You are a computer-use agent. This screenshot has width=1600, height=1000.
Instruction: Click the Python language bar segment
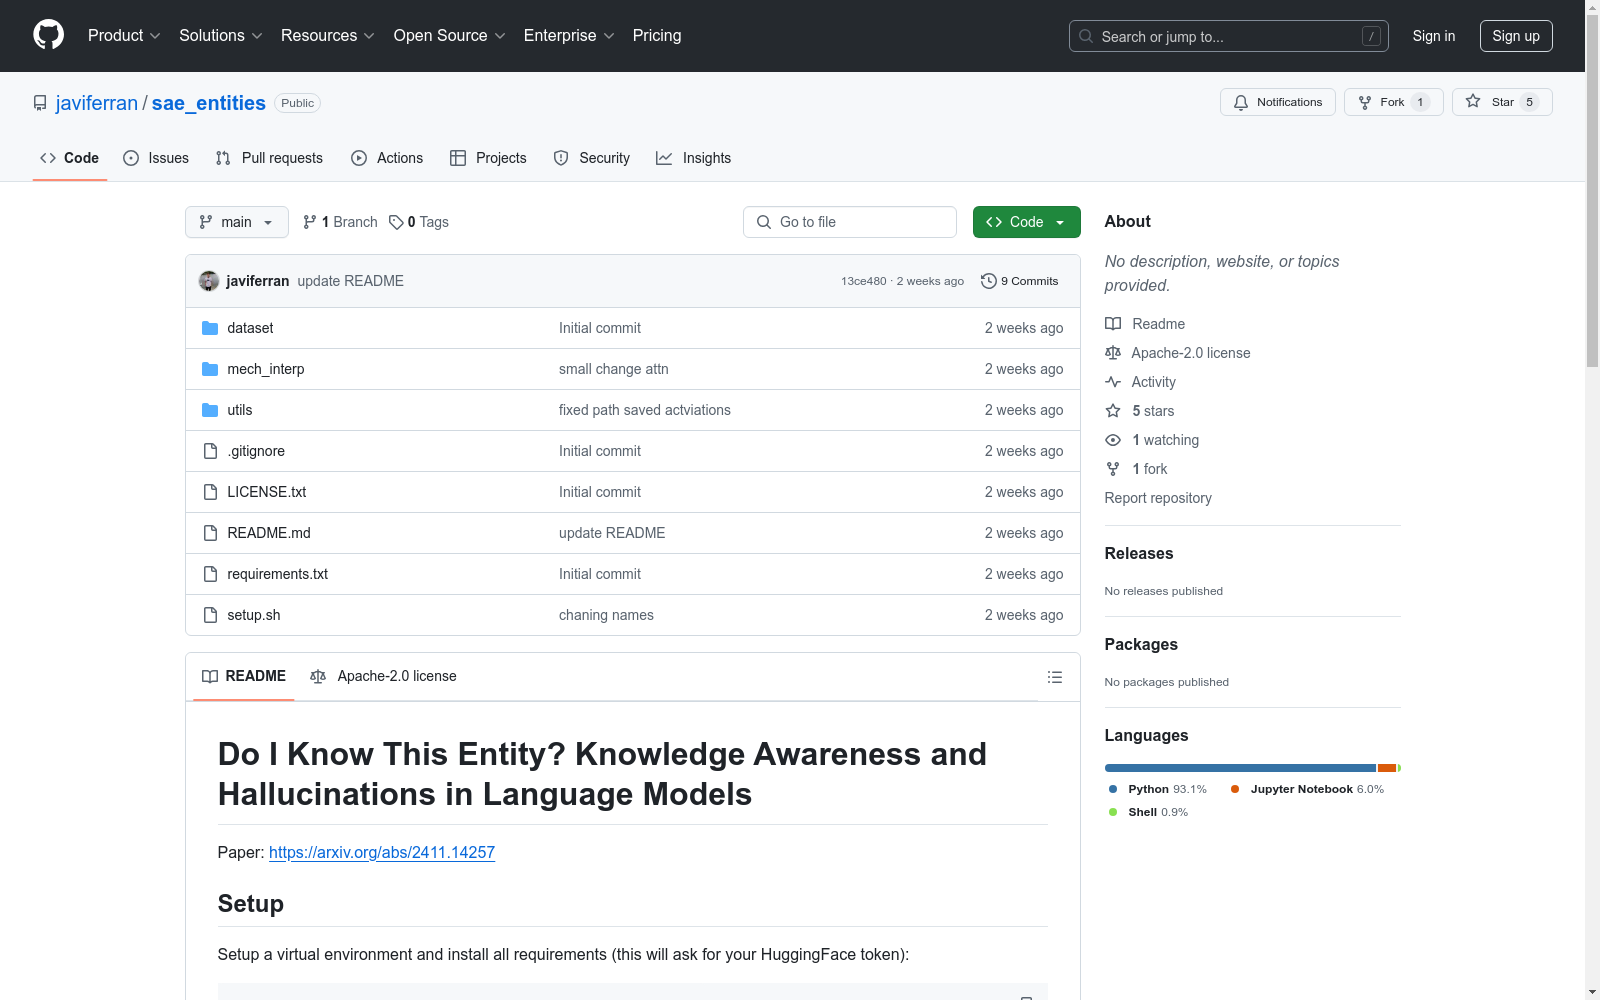point(1240,768)
